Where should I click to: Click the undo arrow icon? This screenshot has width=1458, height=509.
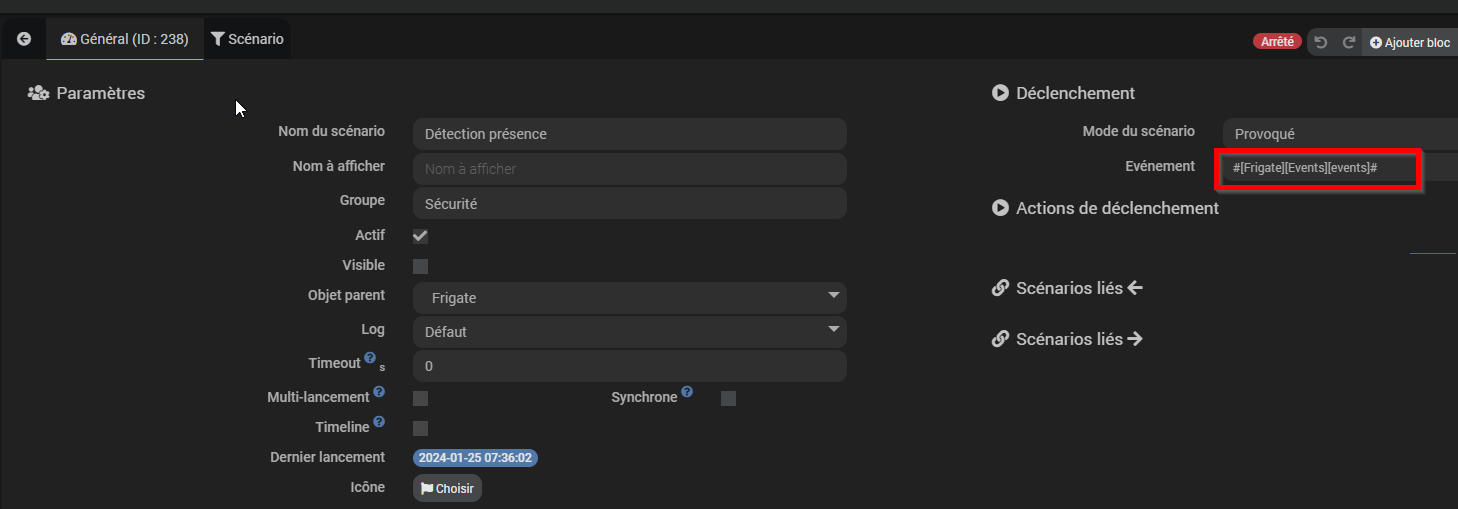[1321, 43]
